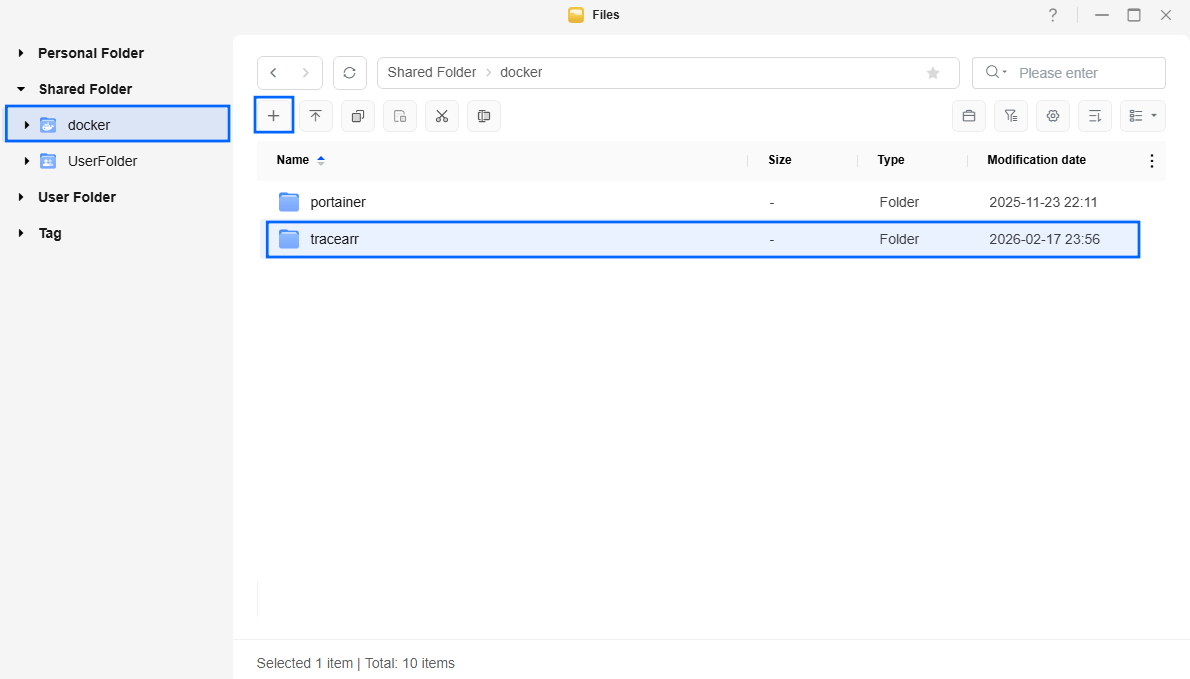The image size is (1190, 679).
Task: Click the upload arrow icon
Action: (315, 116)
